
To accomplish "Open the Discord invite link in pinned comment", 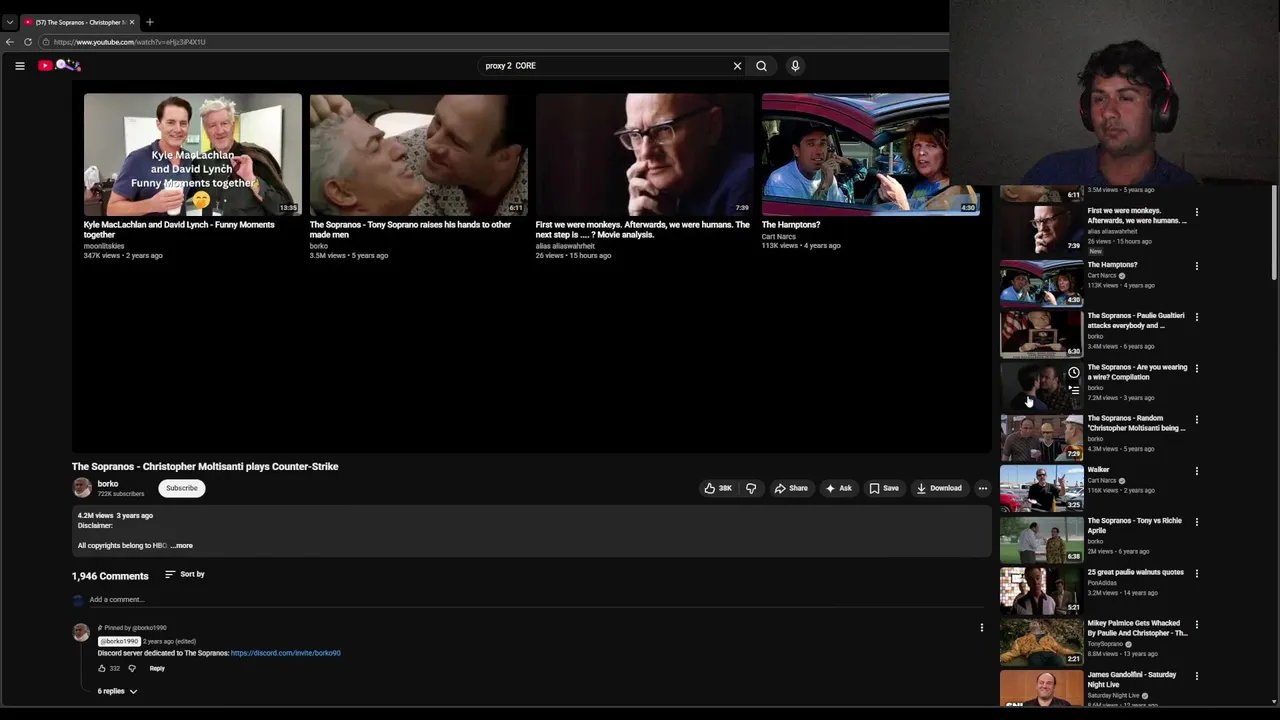I will [285, 653].
